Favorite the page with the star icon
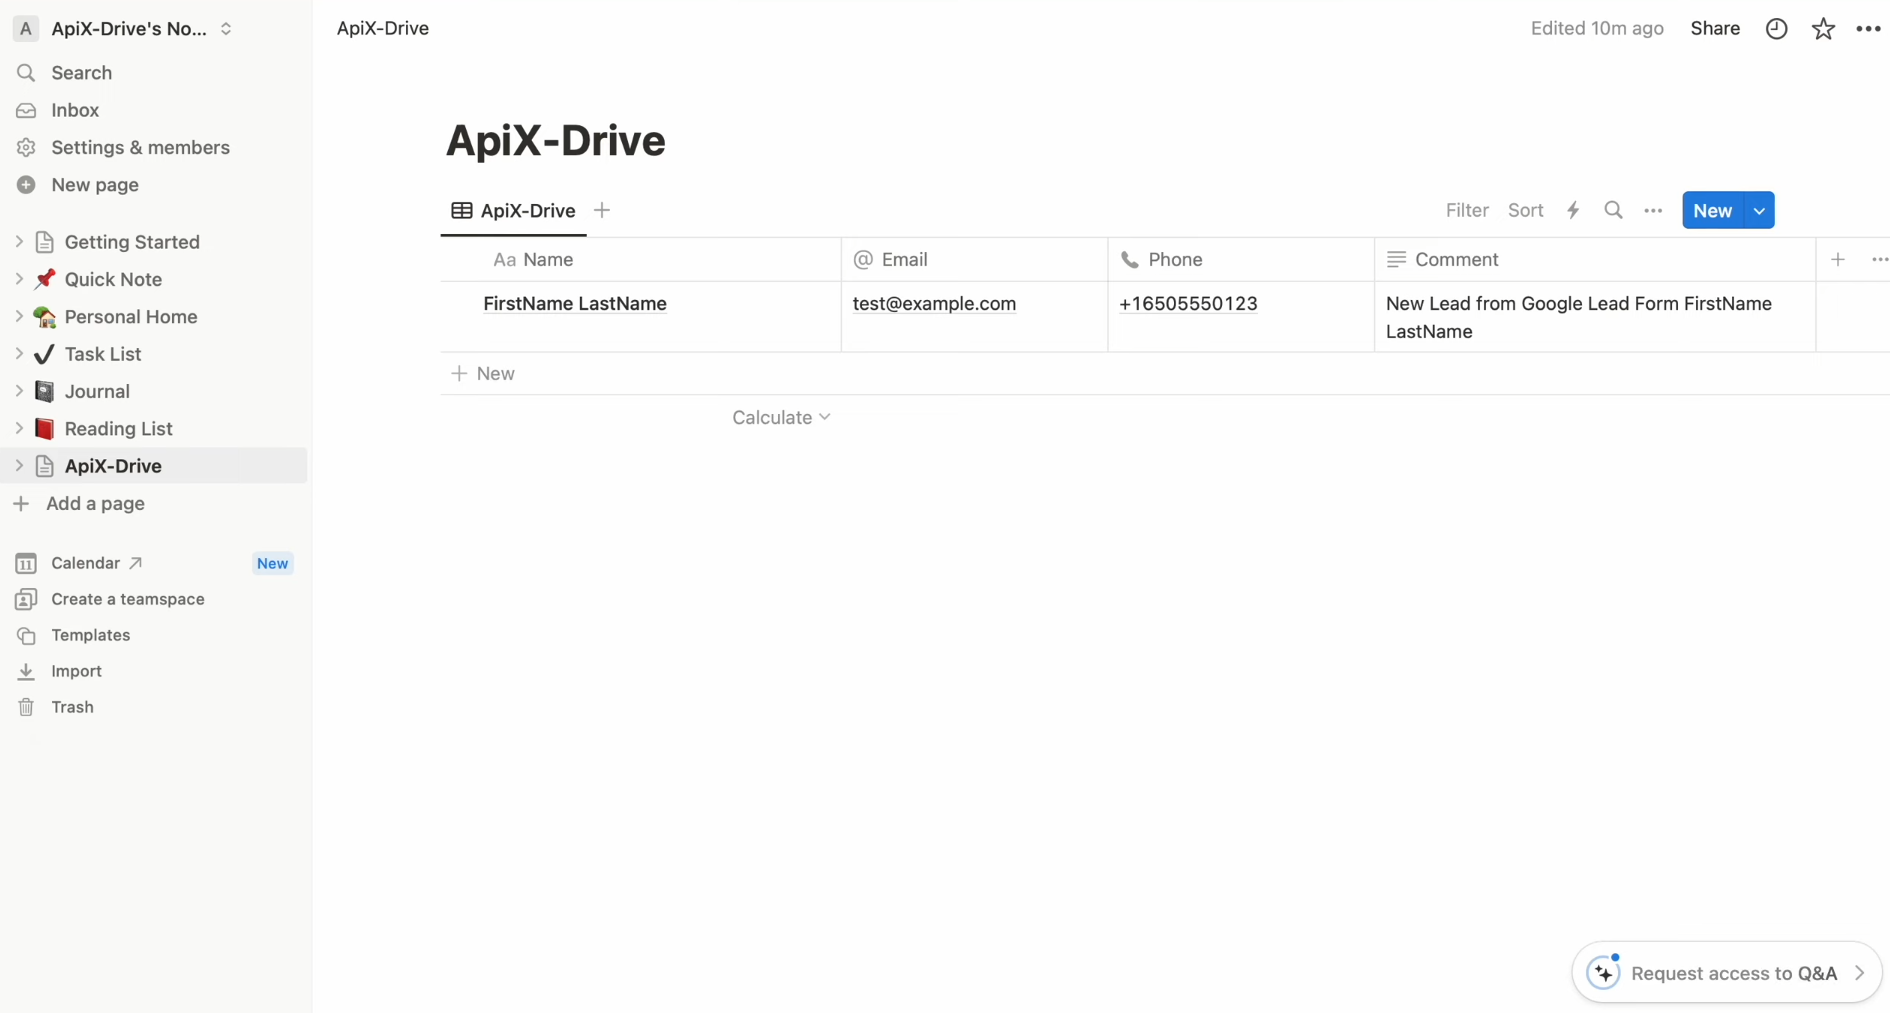Image resolution: width=1890 pixels, height=1013 pixels. point(1822,28)
